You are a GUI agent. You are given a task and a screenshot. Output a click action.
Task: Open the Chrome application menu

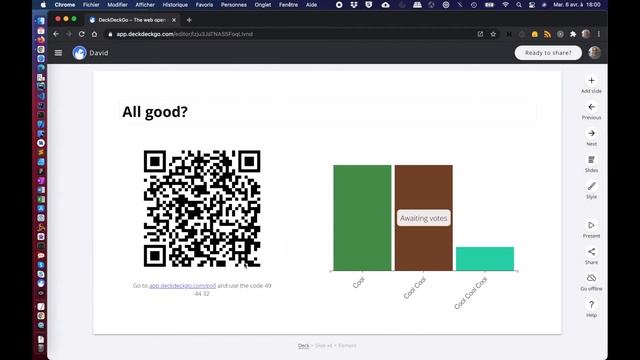pos(65,5)
